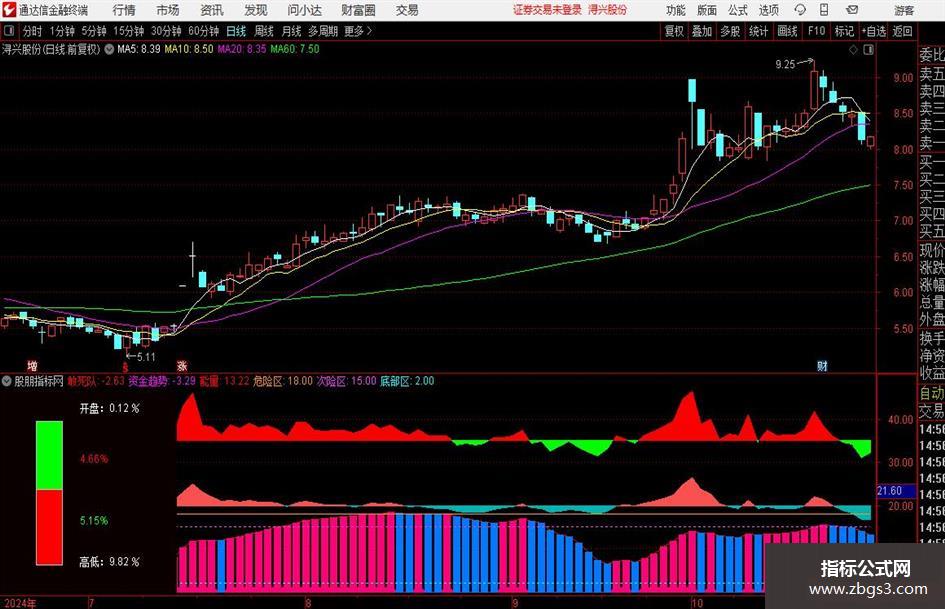The image size is (945, 609).
Task: Click the MA60: 7.50 value
Action: coord(295,49)
